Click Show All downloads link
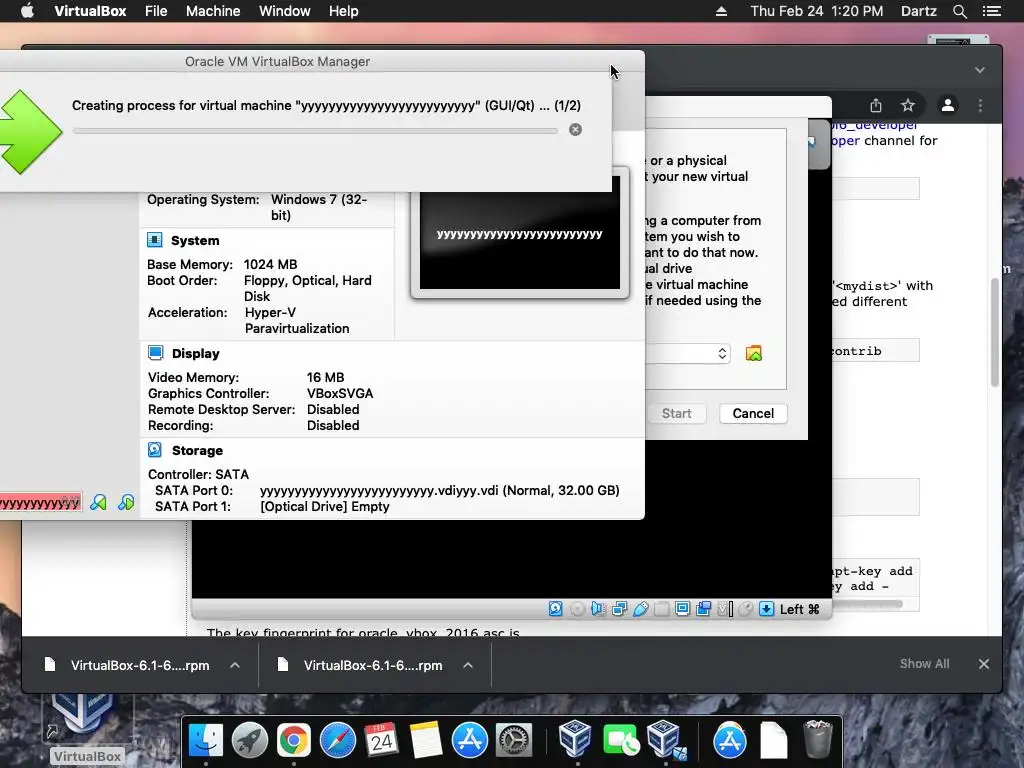Screen dimensions: 1024x768 pyautogui.click(x=925, y=664)
